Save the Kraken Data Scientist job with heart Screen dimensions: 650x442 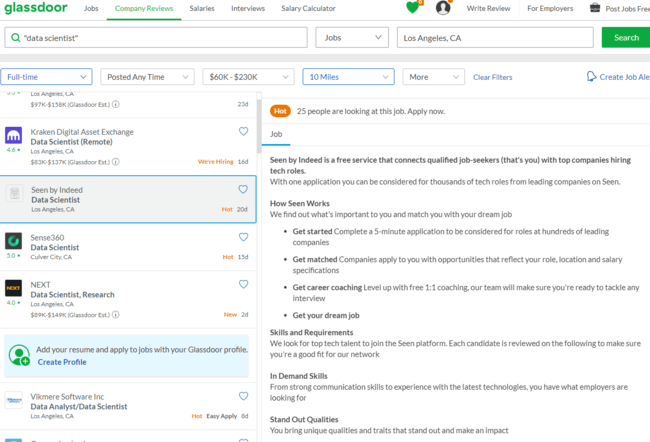pyautogui.click(x=243, y=131)
